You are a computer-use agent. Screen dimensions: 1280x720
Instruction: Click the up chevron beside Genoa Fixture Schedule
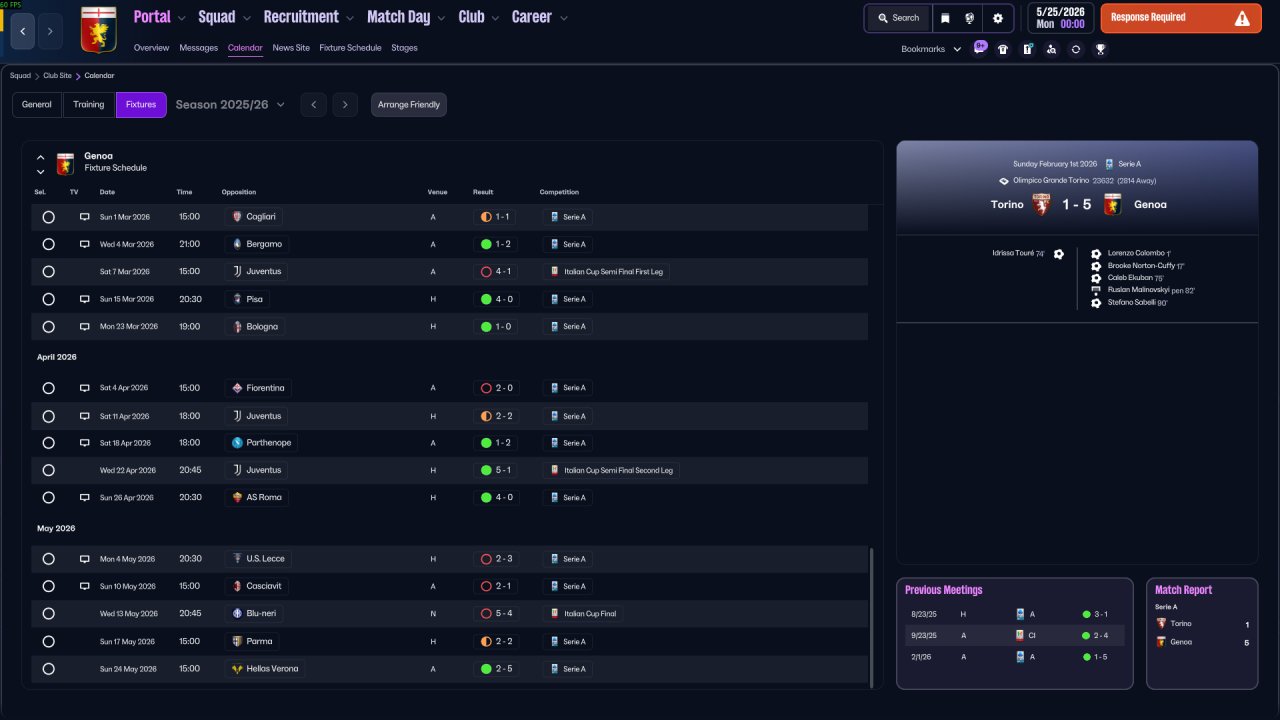[x=41, y=157]
